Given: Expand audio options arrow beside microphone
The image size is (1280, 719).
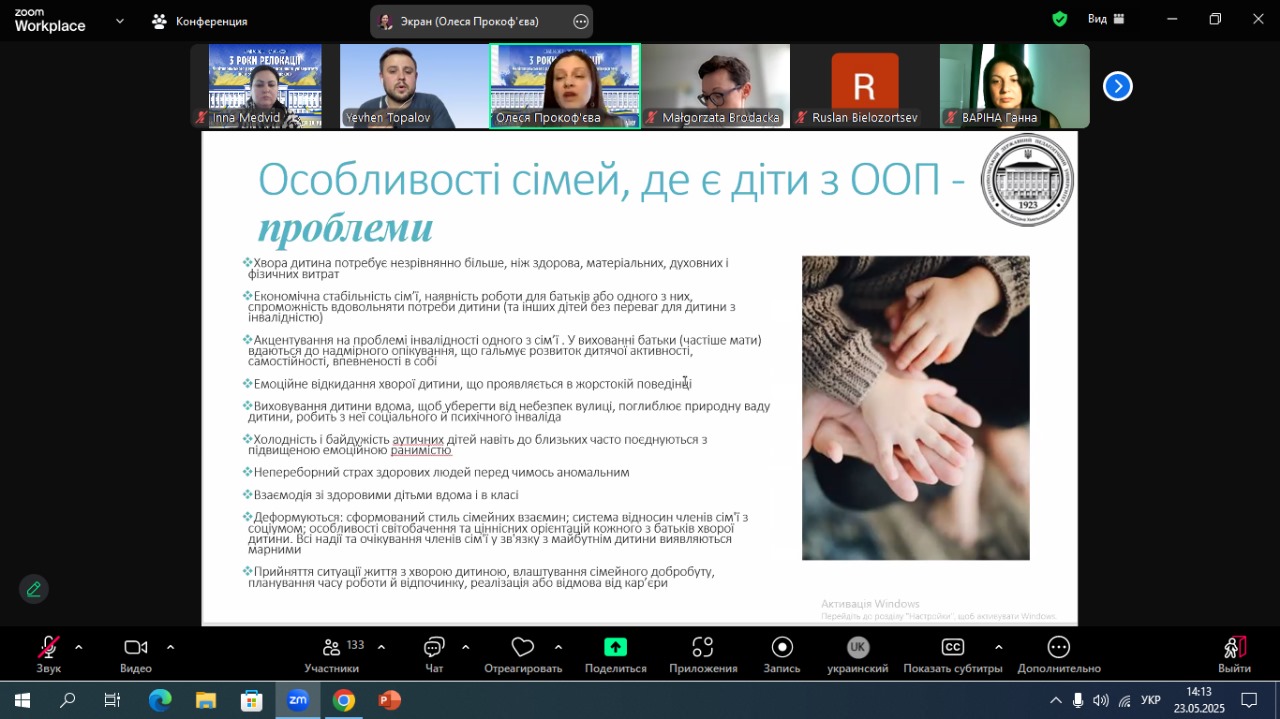Looking at the screenshot, I should pyautogui.click(x=79, y=647).
